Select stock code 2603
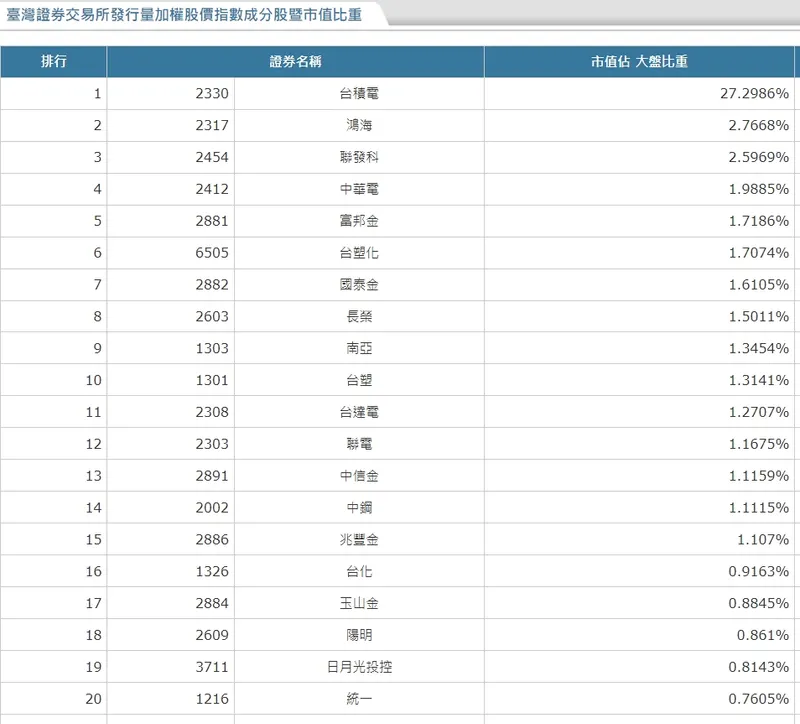800x724 pixels. 212,316
